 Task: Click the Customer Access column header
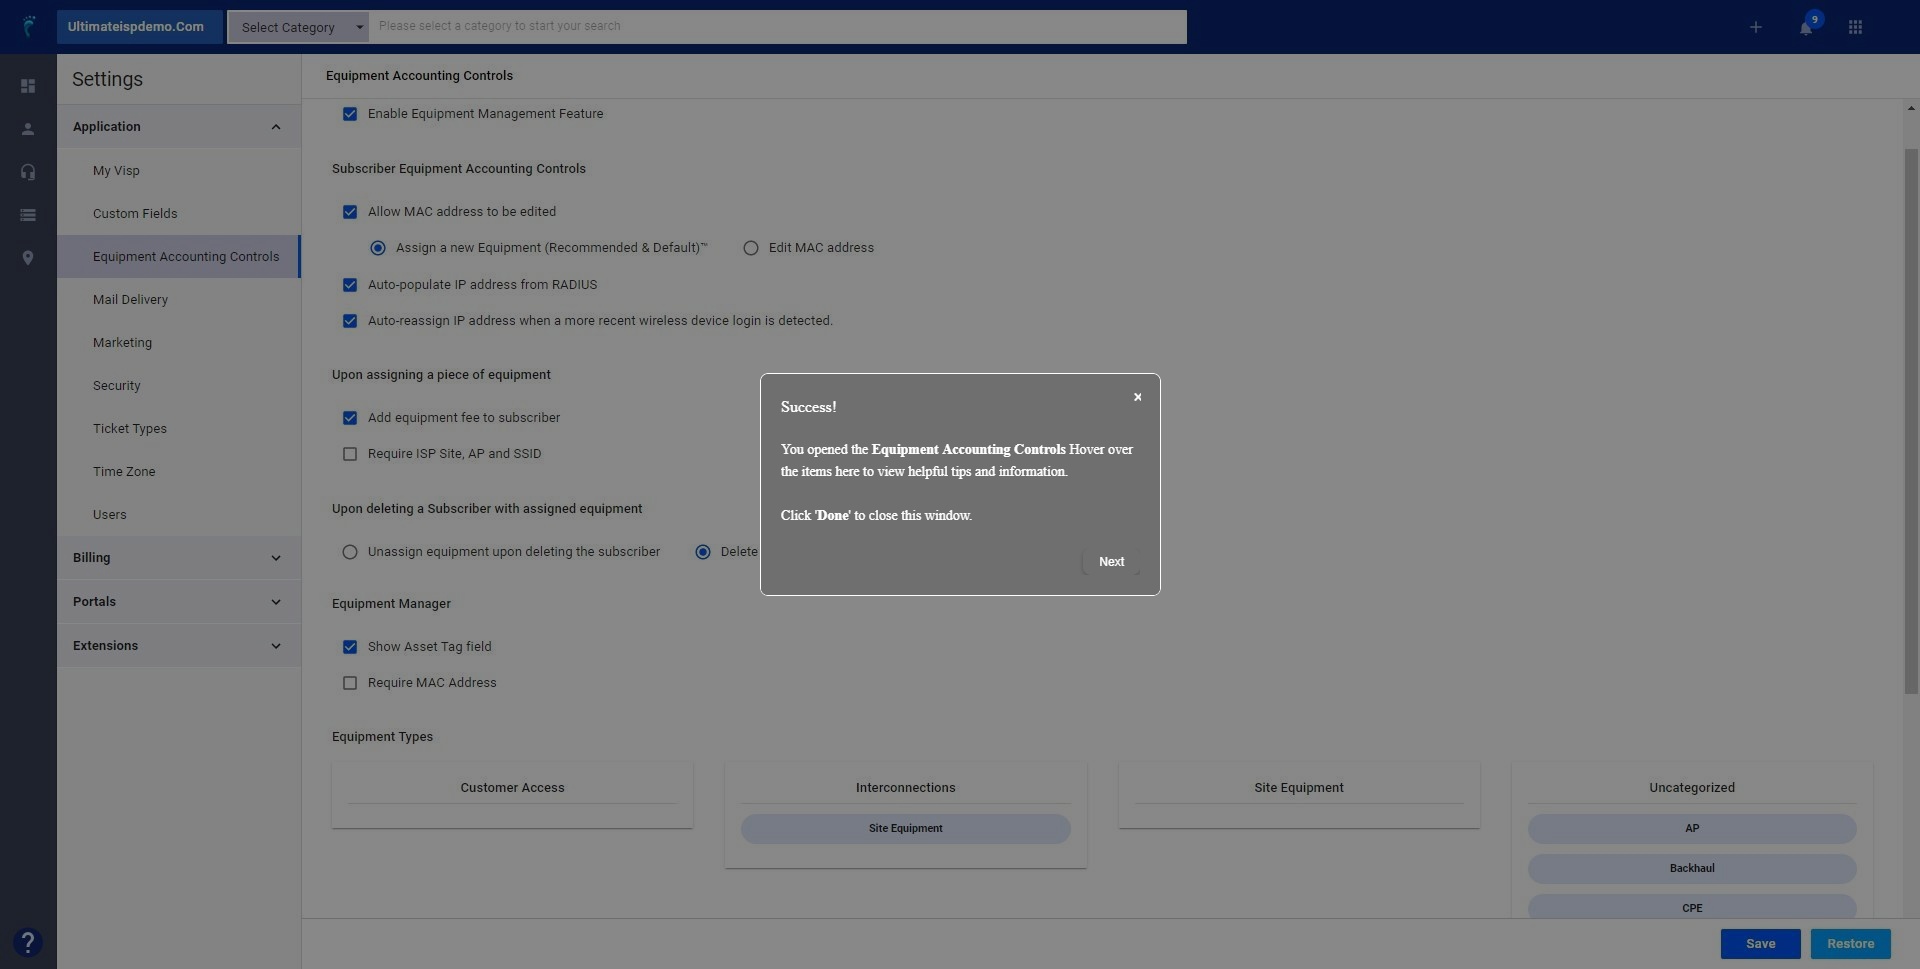click(512, 788)
